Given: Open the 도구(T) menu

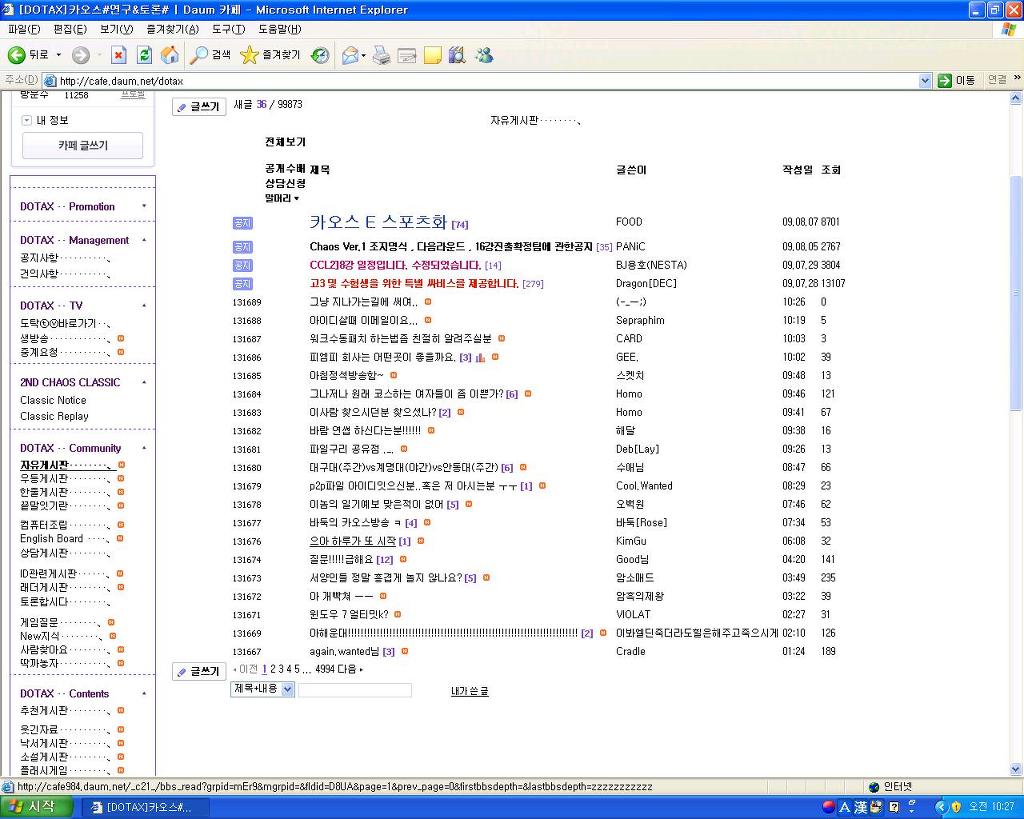Looking at the screenshot, I should coord(229,29).
